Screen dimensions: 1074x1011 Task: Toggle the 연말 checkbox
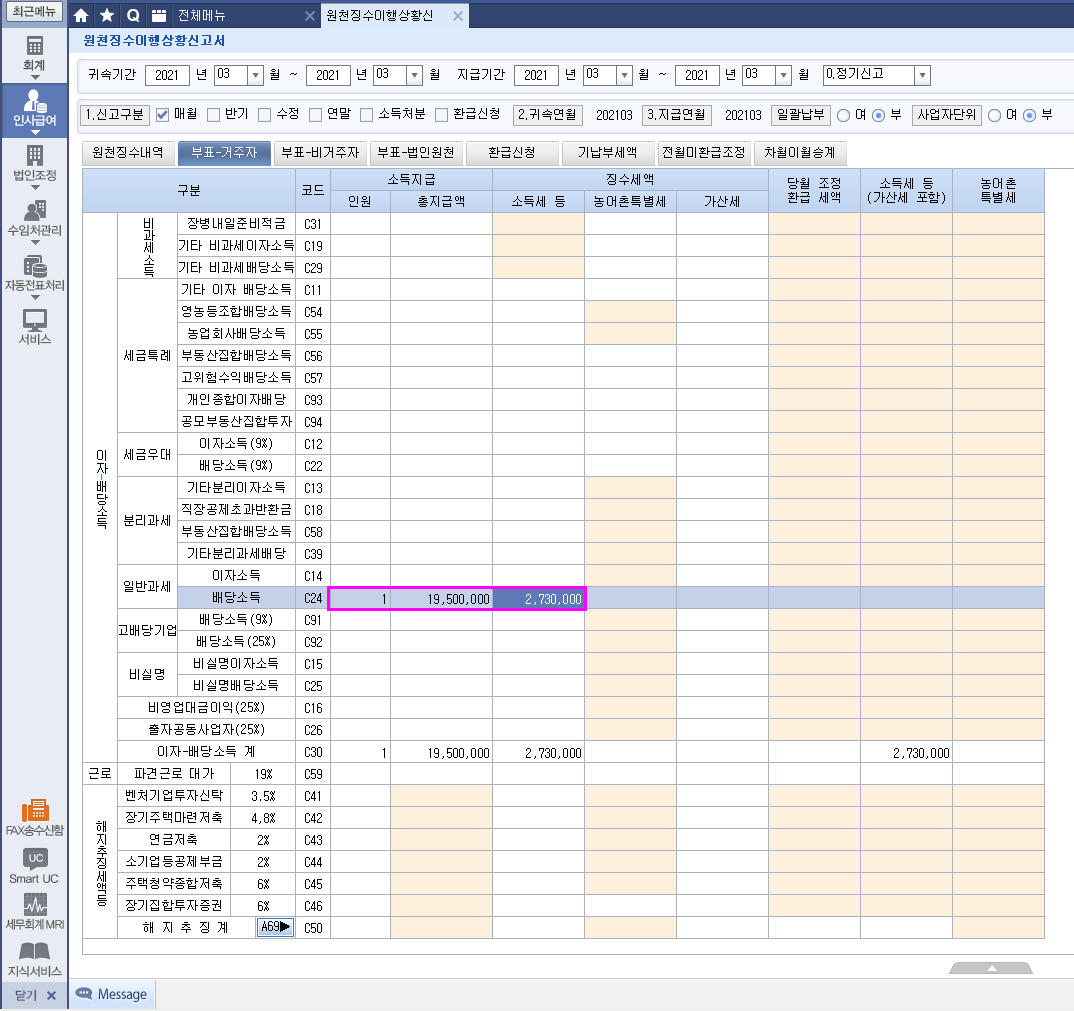315,114
